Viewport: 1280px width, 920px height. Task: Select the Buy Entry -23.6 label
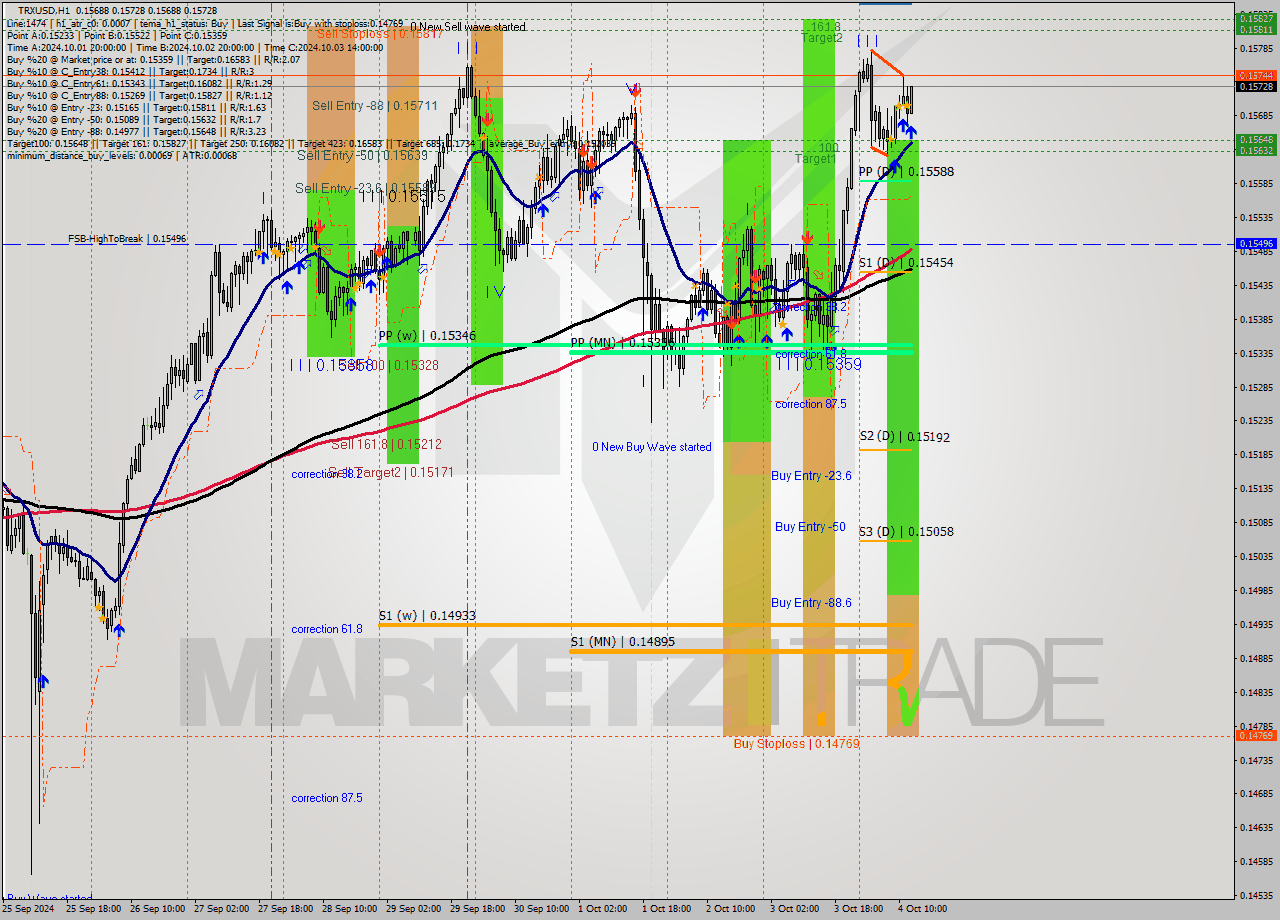click(811, 476)
